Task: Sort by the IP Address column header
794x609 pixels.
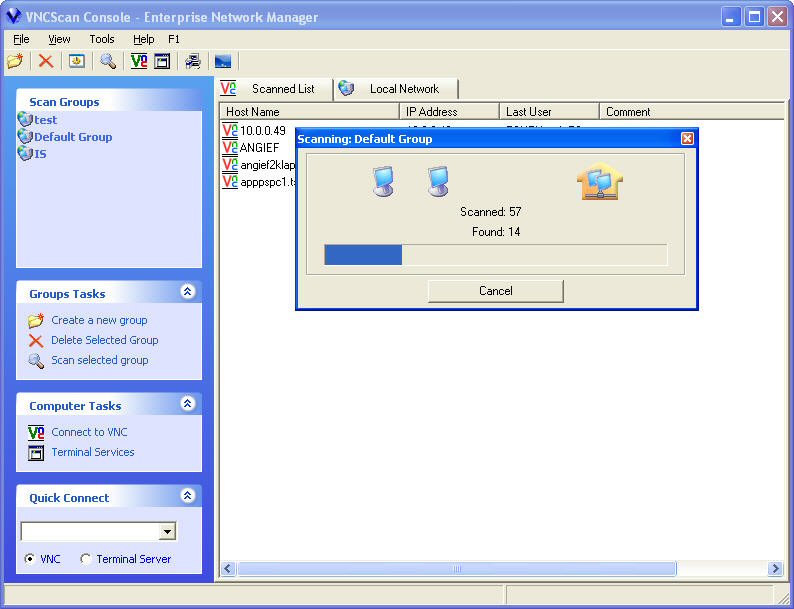Action: coord(450,111)
